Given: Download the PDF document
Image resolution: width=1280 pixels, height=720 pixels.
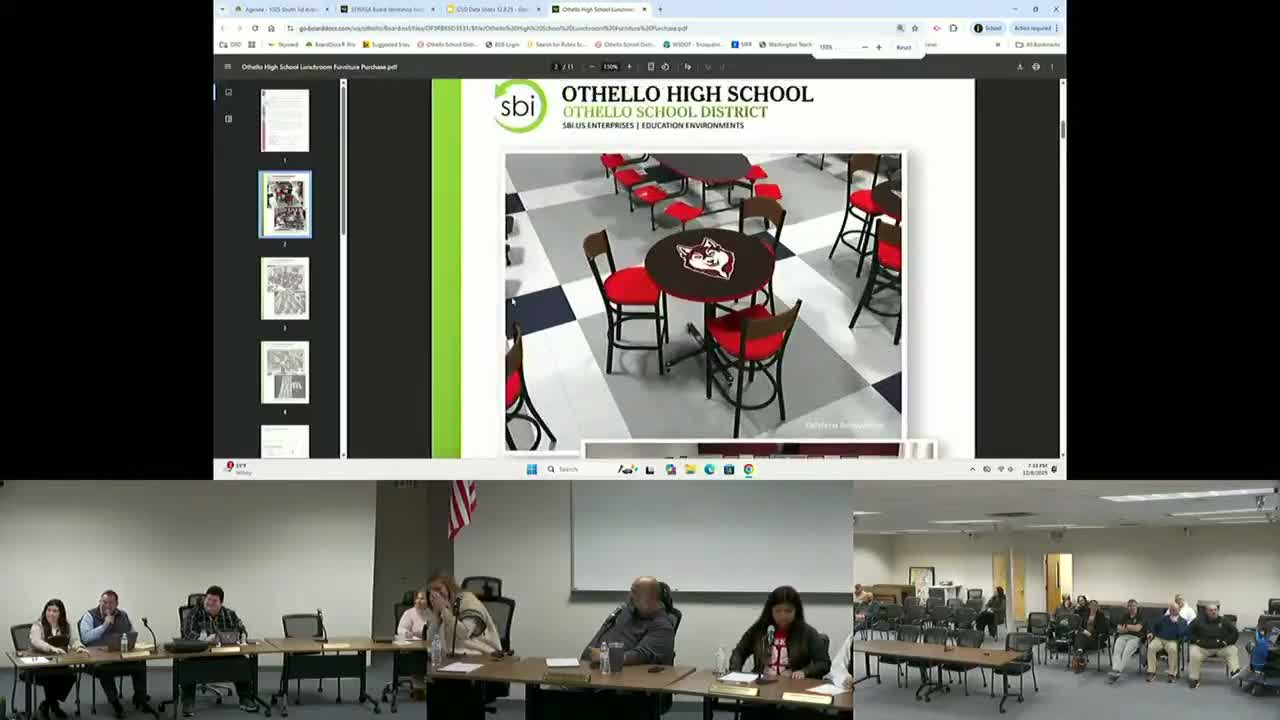Looking at the screenshot, I should 1020,67.
